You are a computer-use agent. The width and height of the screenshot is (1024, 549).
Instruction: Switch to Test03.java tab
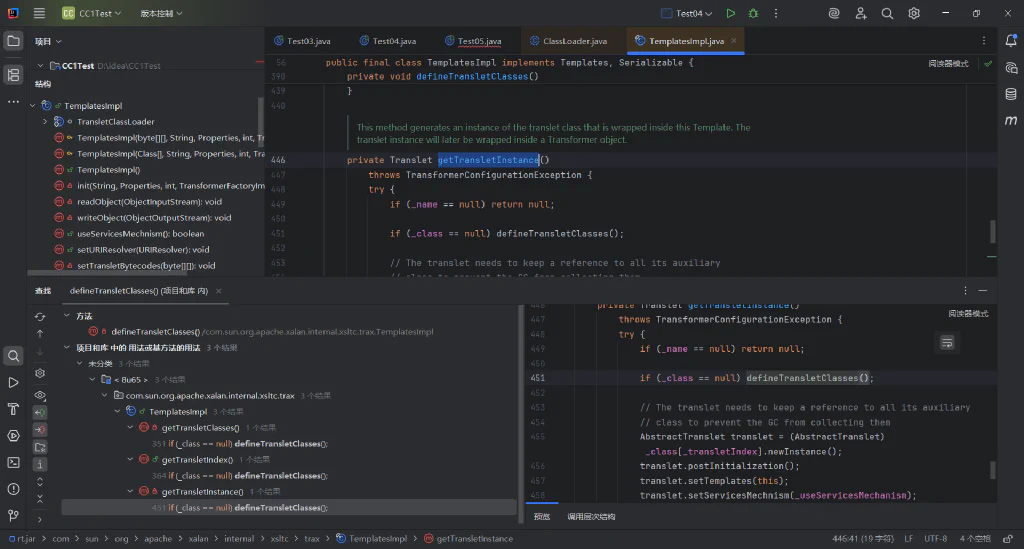coord(302,40)
